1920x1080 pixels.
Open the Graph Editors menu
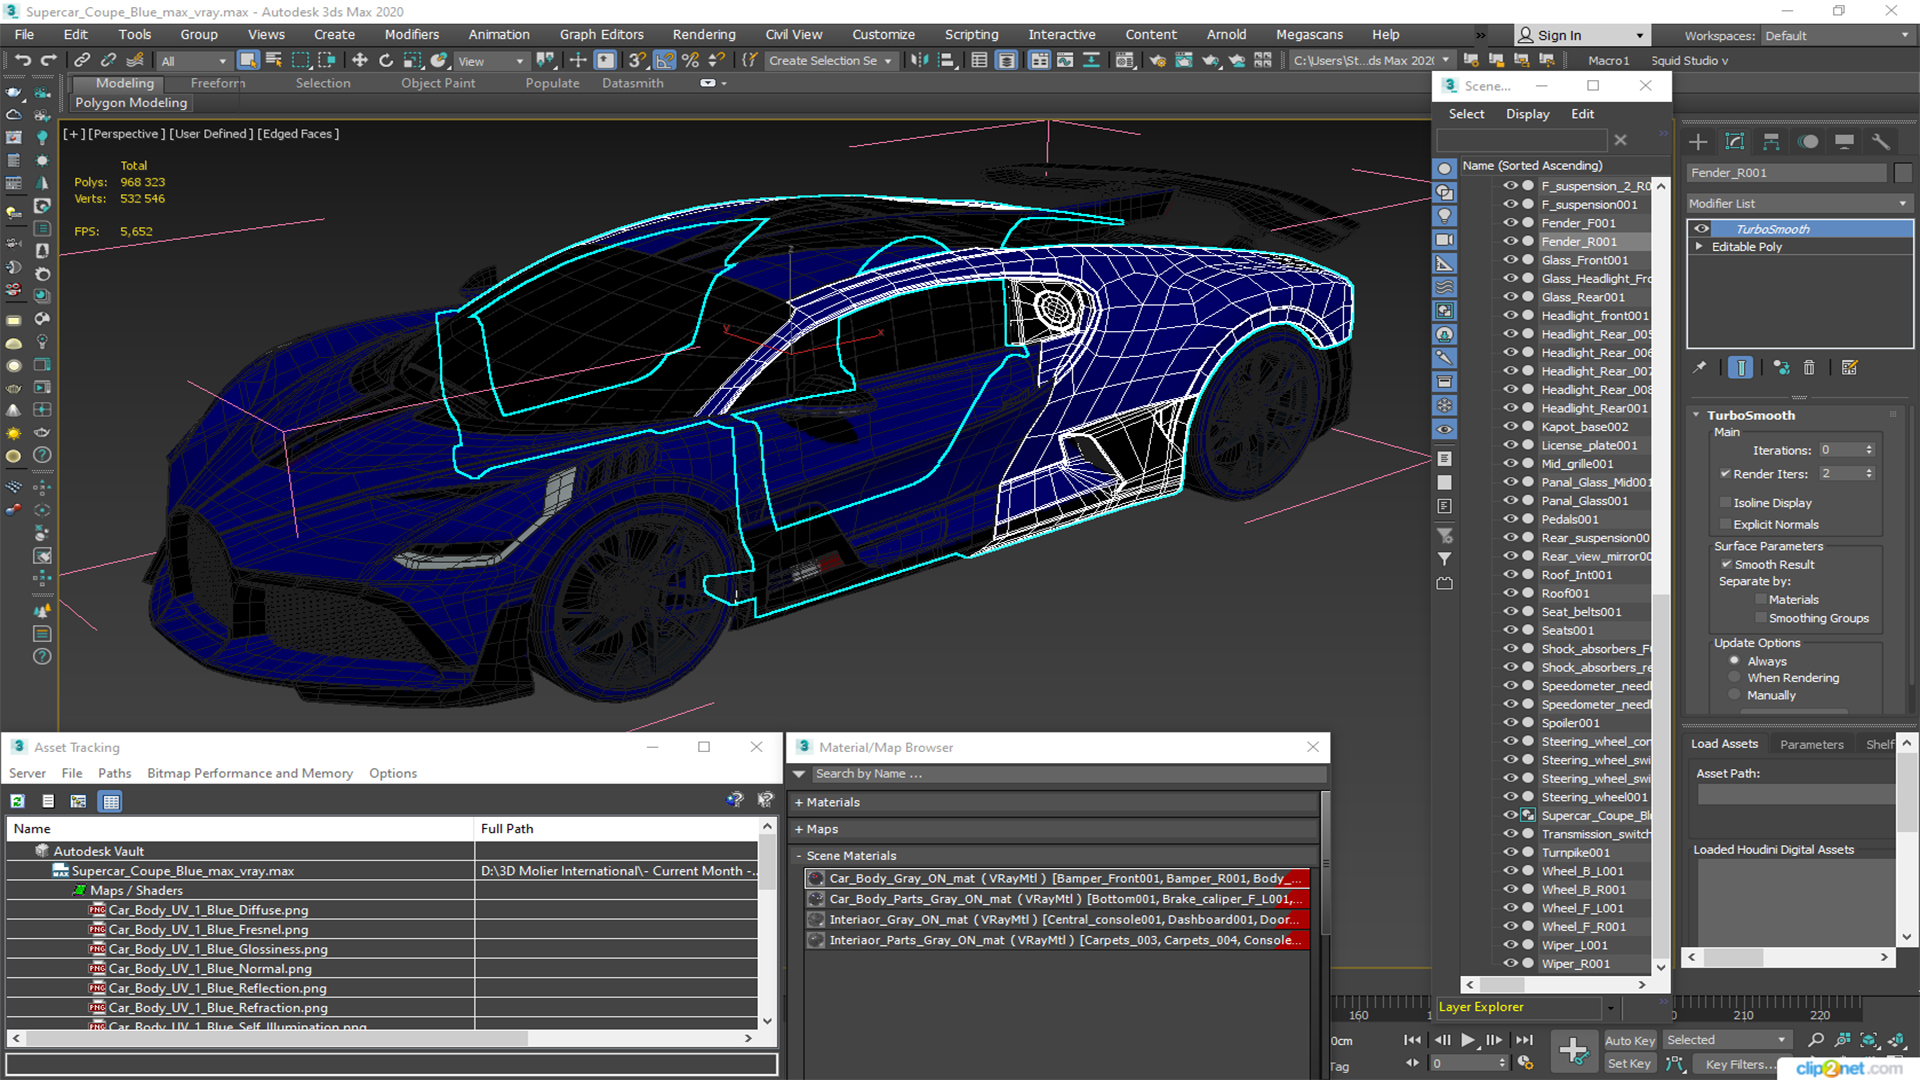click(x=602, y=34)
